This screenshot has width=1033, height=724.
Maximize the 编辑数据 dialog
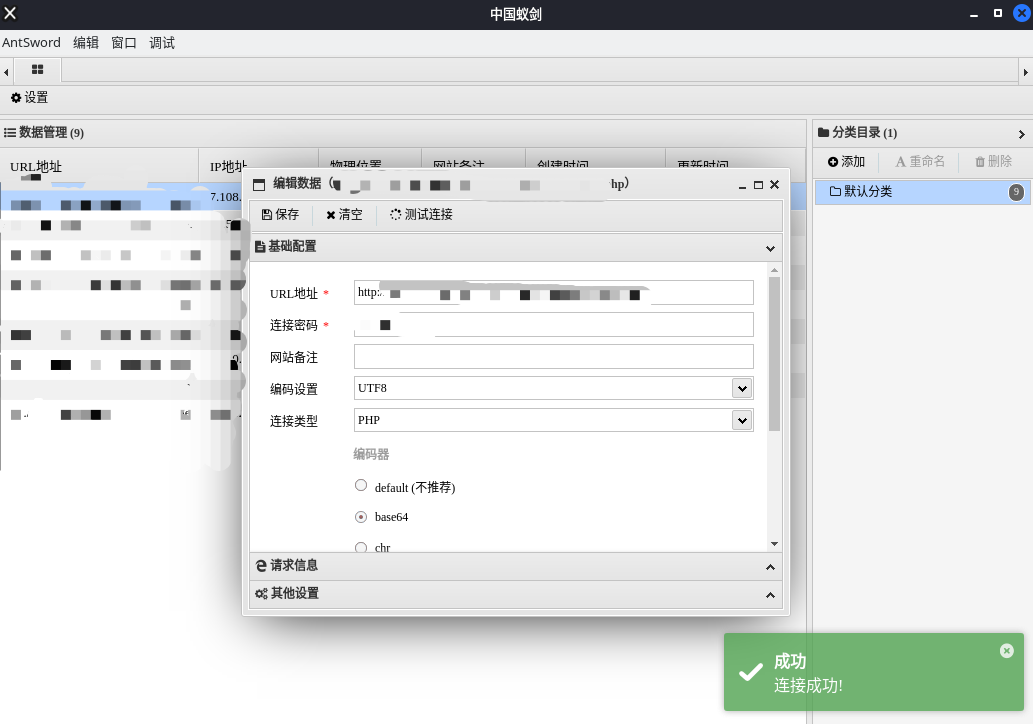coord(758,185)
